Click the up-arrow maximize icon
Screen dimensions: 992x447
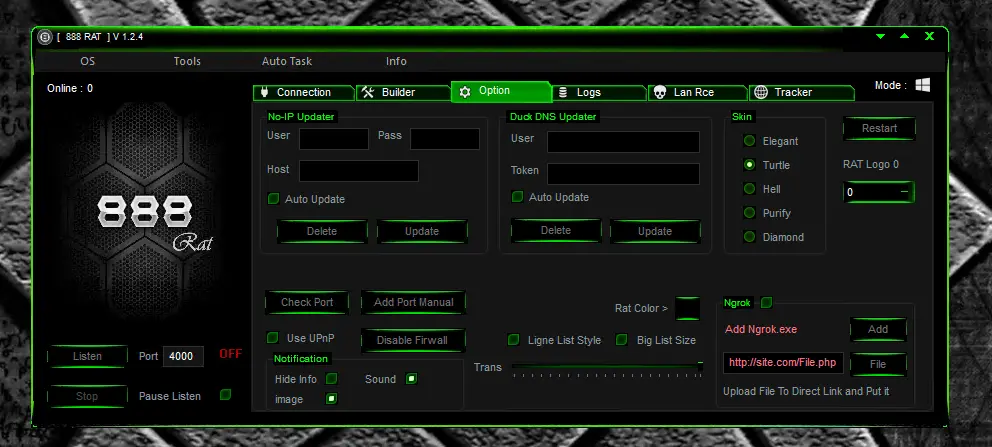tap(905, 36)
